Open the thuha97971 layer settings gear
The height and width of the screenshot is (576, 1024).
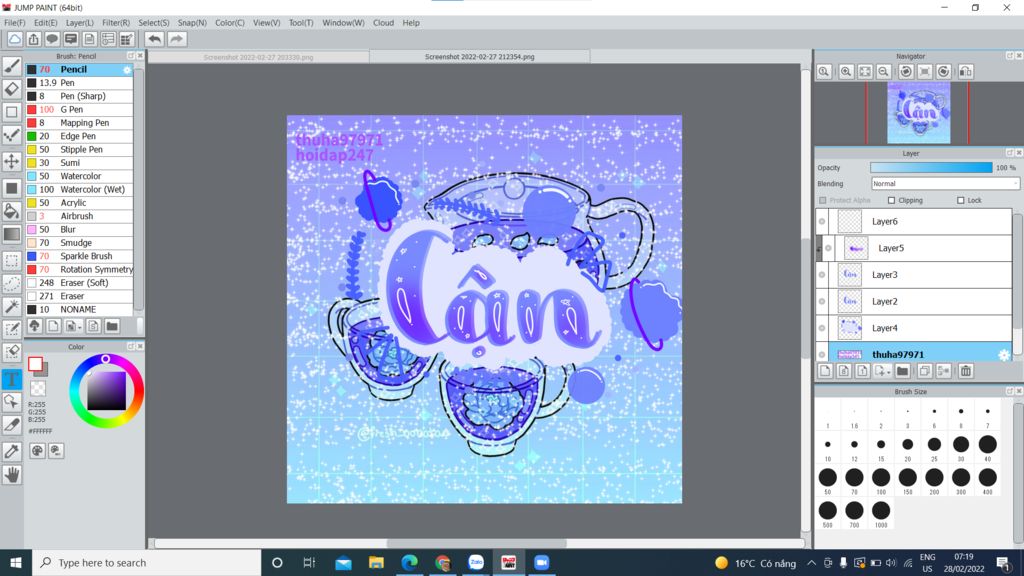coord(1004,355)
